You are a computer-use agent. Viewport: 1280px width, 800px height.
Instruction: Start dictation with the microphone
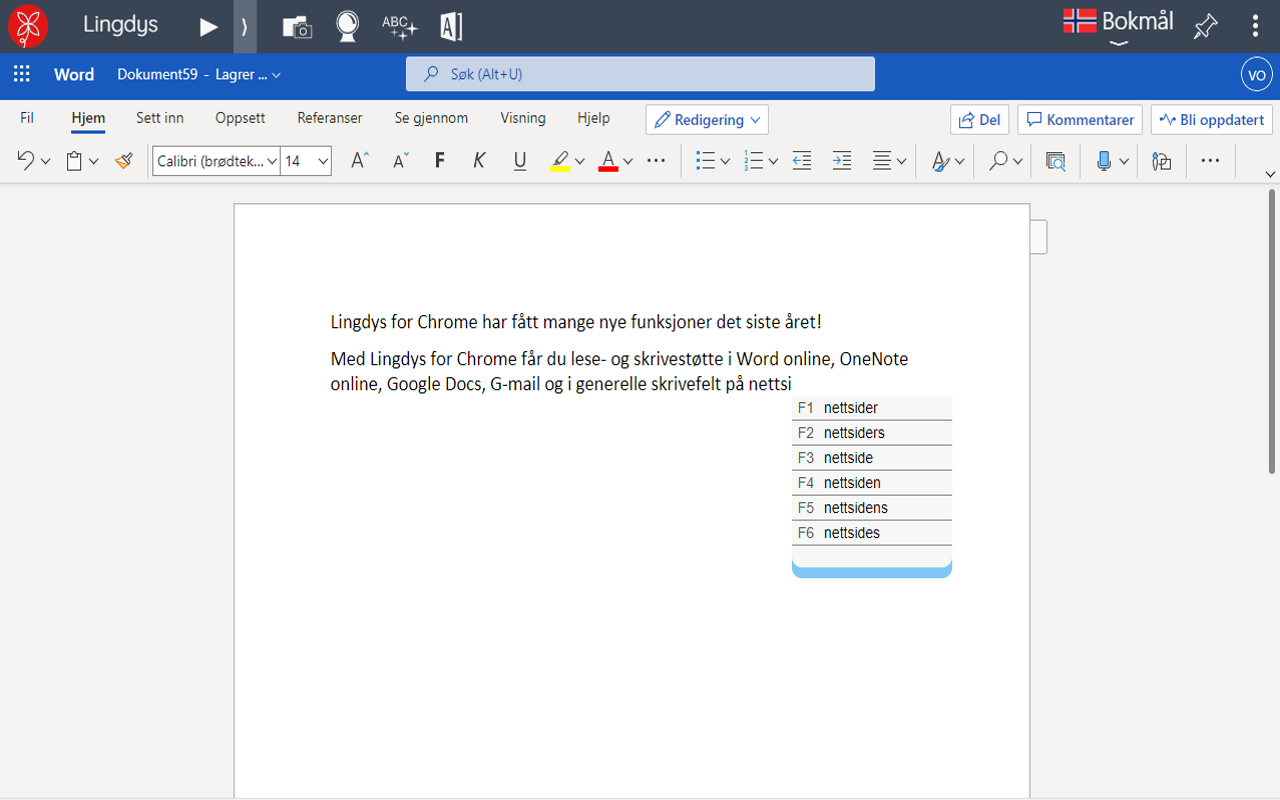tap(1104, 160)
